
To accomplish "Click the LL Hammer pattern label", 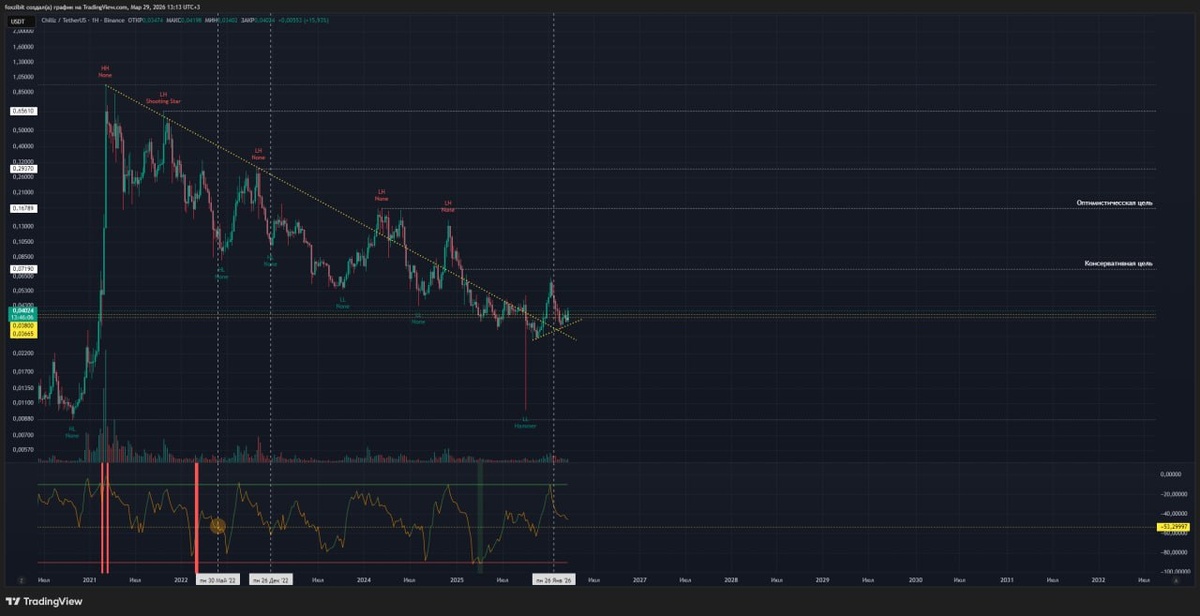I will pyautogui.click(x=525, y=423).
